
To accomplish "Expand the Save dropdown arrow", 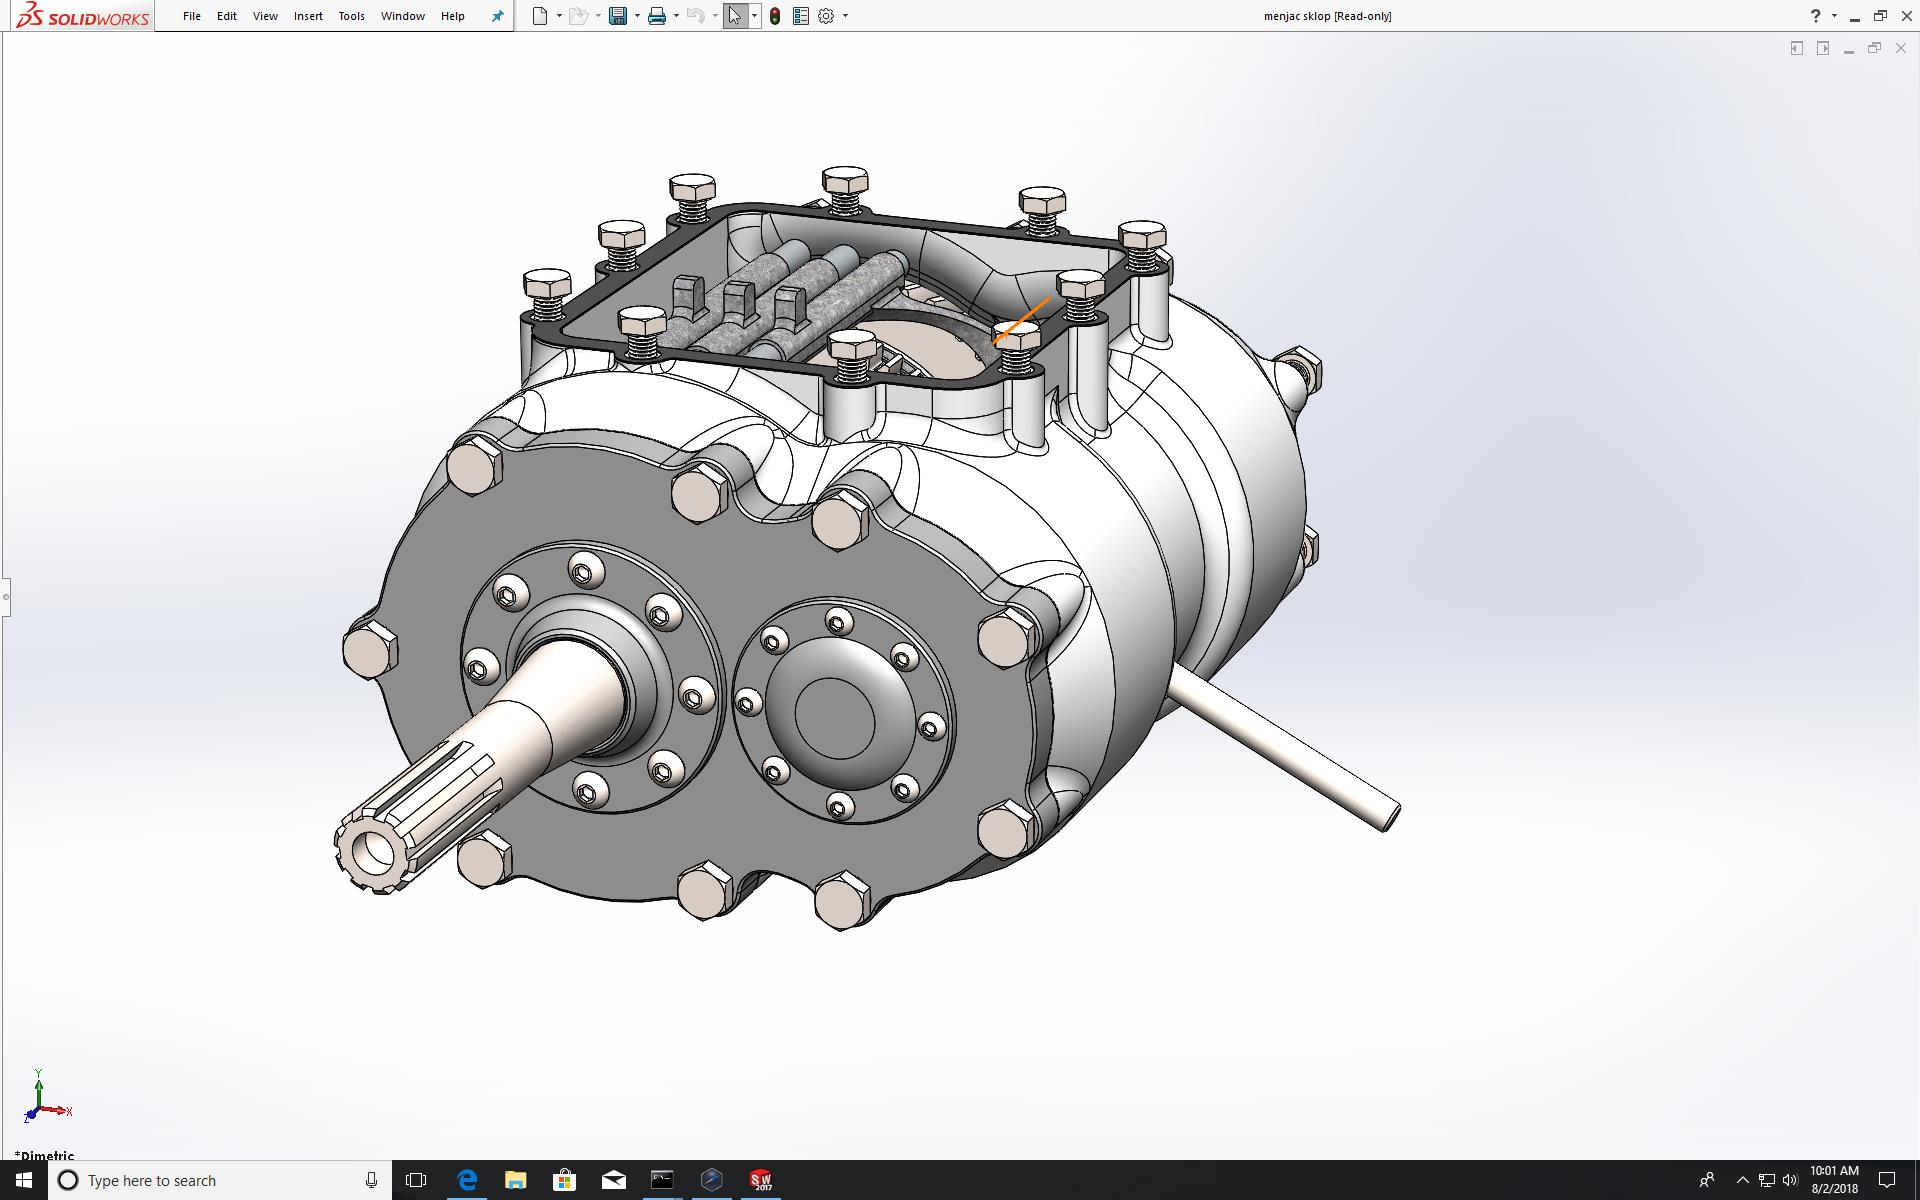I will 637,16.
